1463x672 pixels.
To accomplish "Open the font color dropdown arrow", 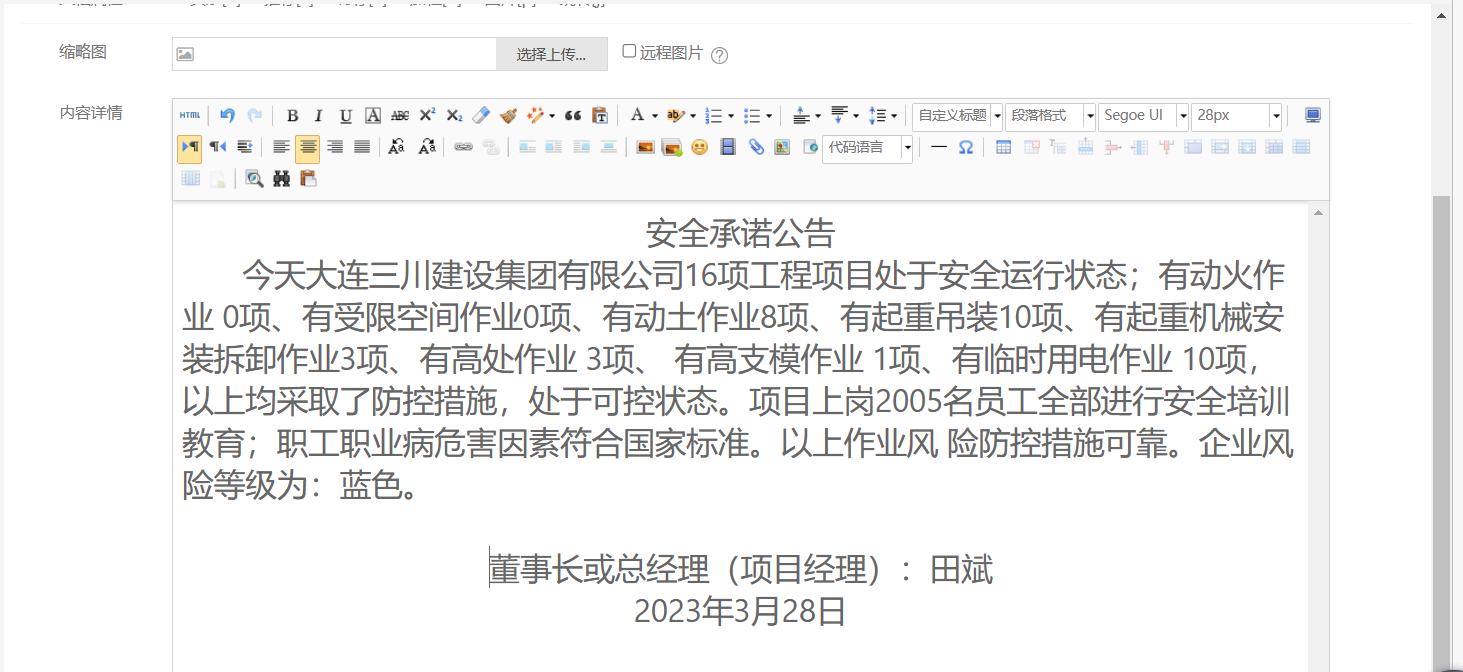I will click(x=654, y=117).
